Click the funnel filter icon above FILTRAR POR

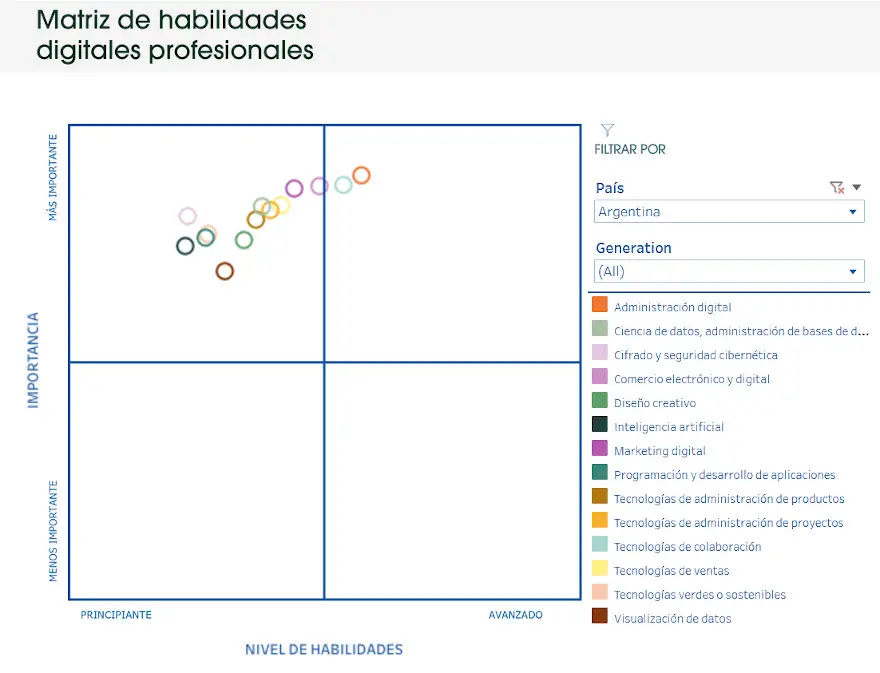coord(607,130)
